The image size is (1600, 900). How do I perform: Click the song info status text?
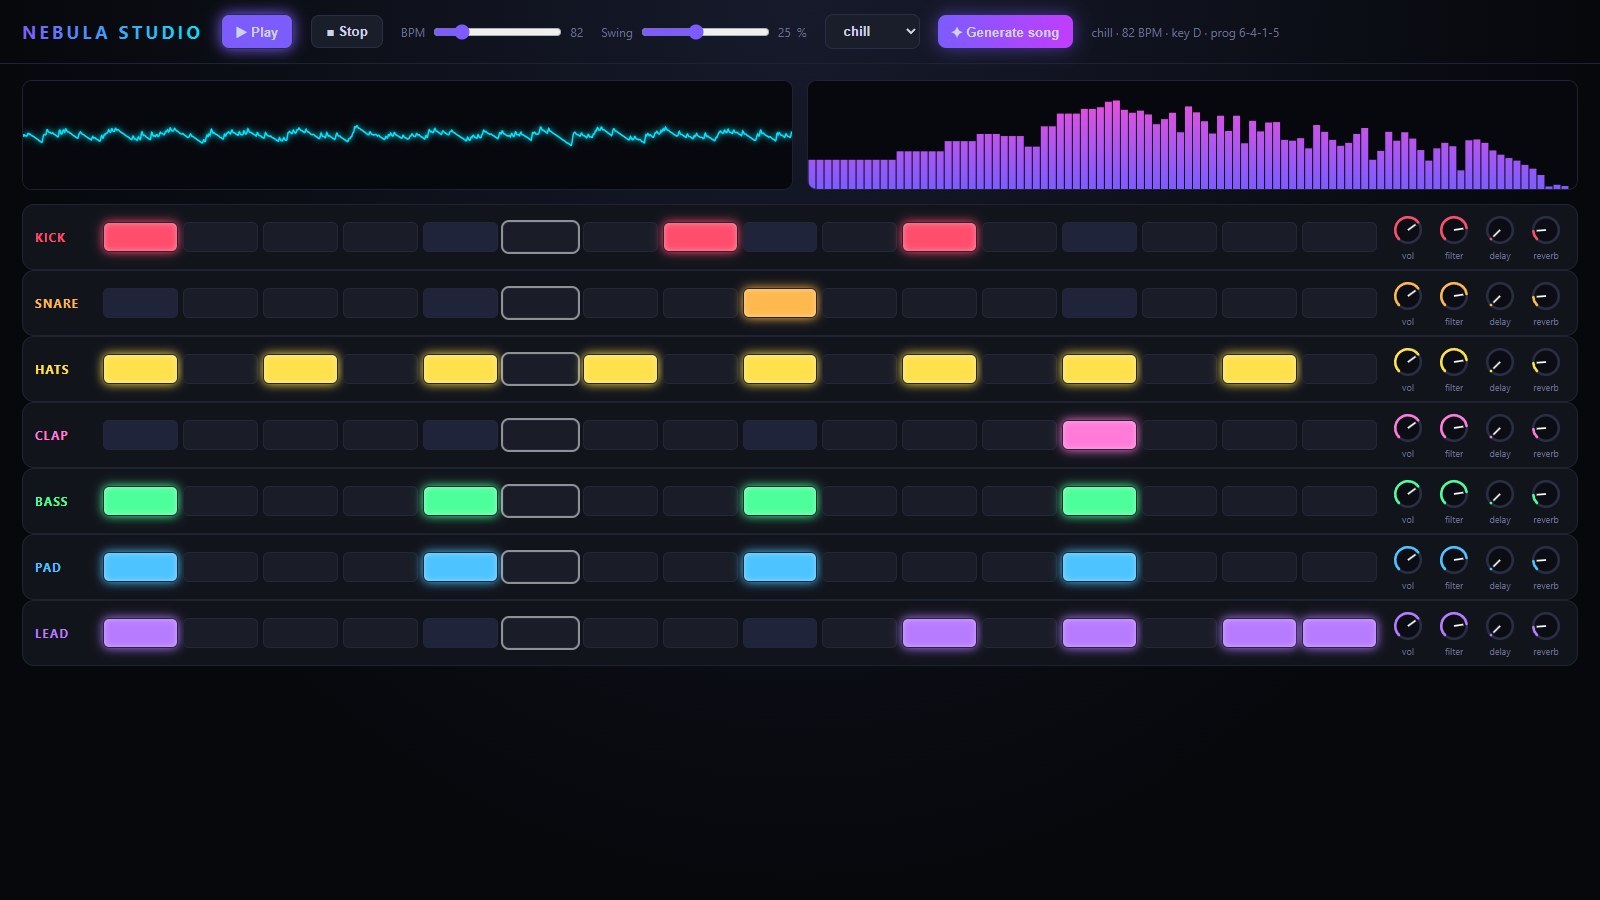[x=1185, y=32]
